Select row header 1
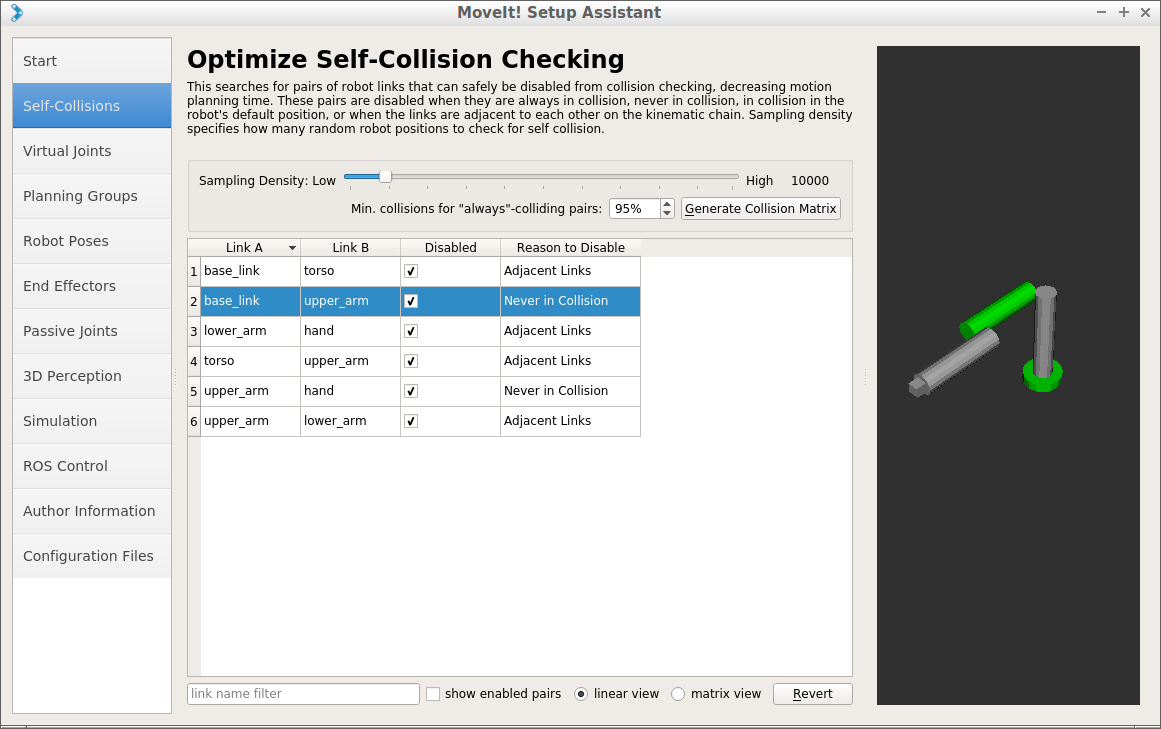 click(x=194, y=271)
